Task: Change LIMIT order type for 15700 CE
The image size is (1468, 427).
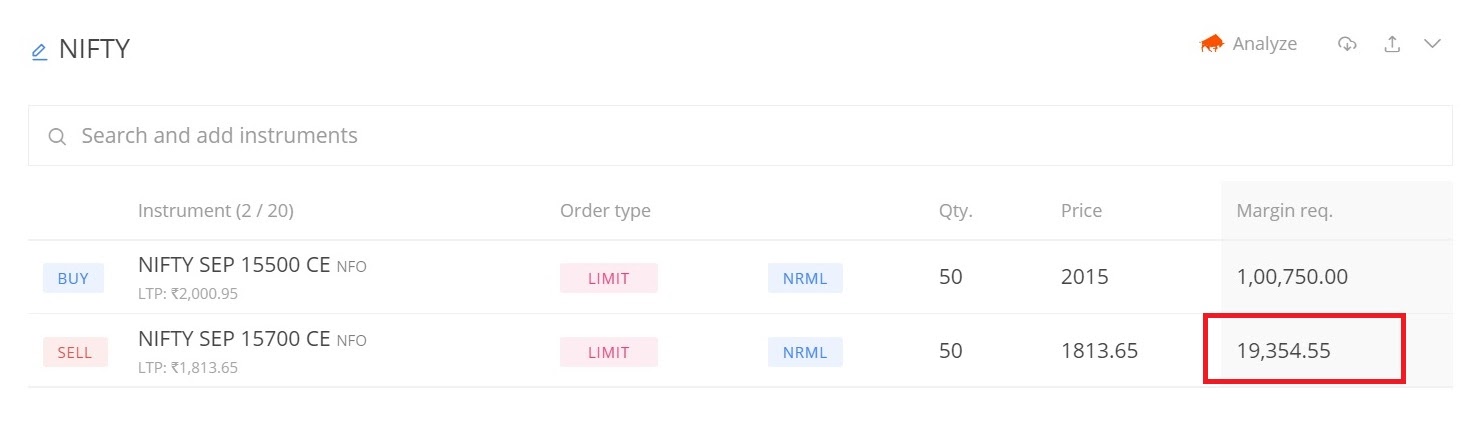Action: coord(608,352)
